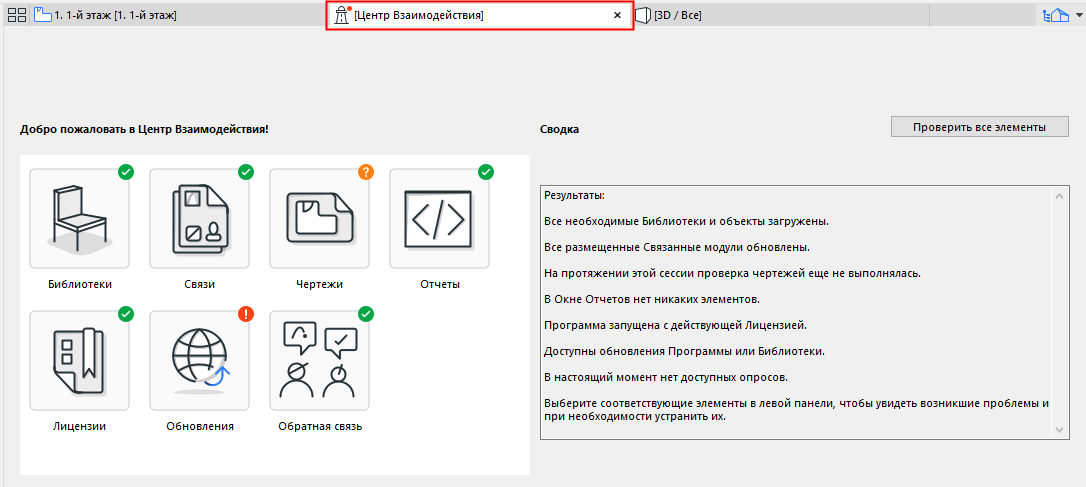Click the Связи label

[199, 284]
